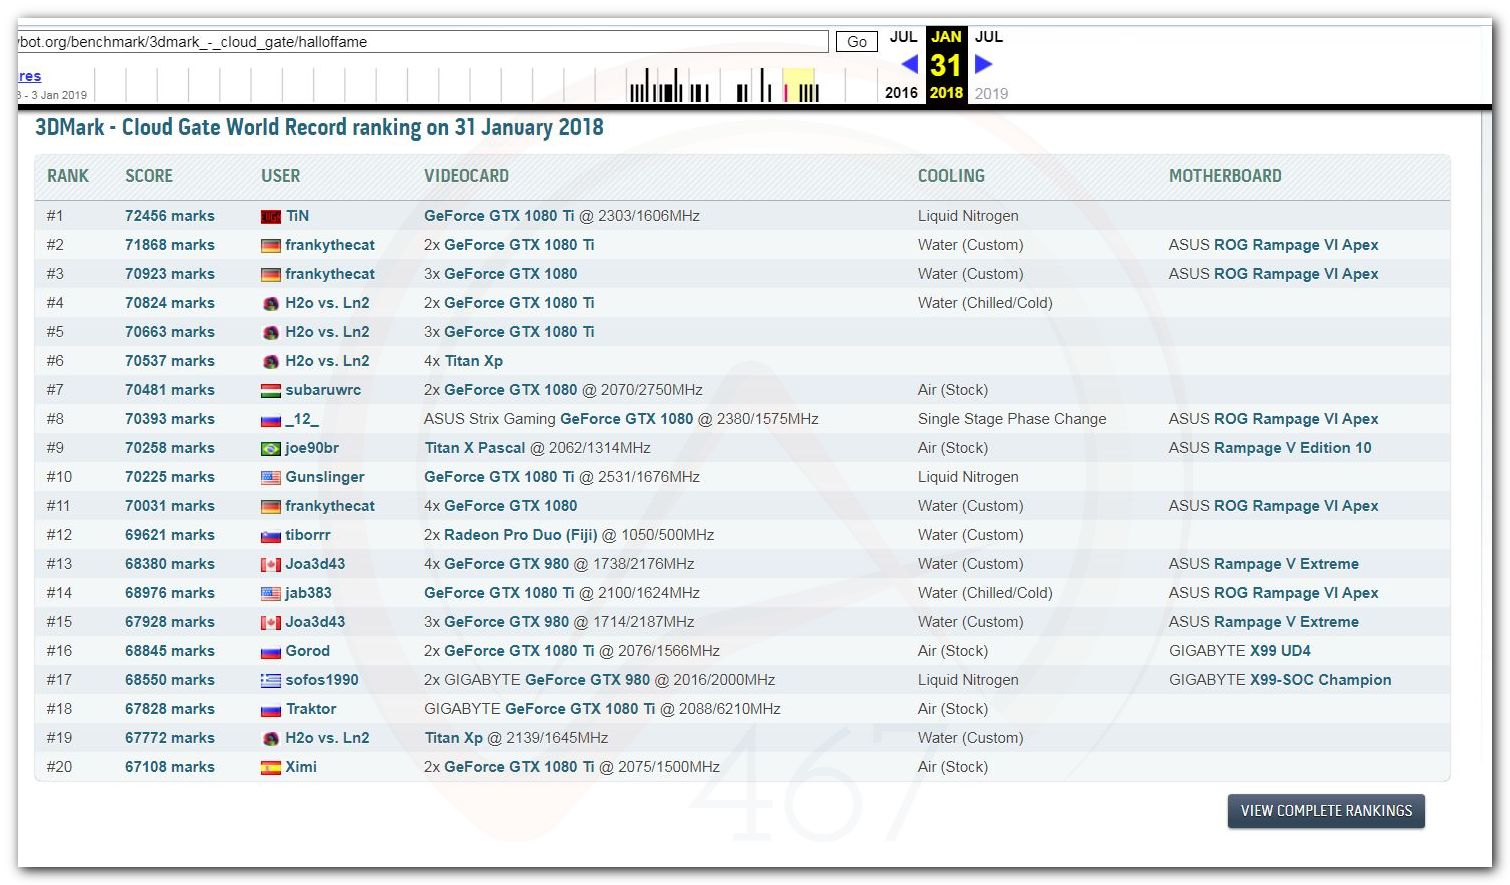Image resolution: width=1510 pixels, height=885 pixels.
Task: Click the Wayback URL input field
Action: pos(422,42)
